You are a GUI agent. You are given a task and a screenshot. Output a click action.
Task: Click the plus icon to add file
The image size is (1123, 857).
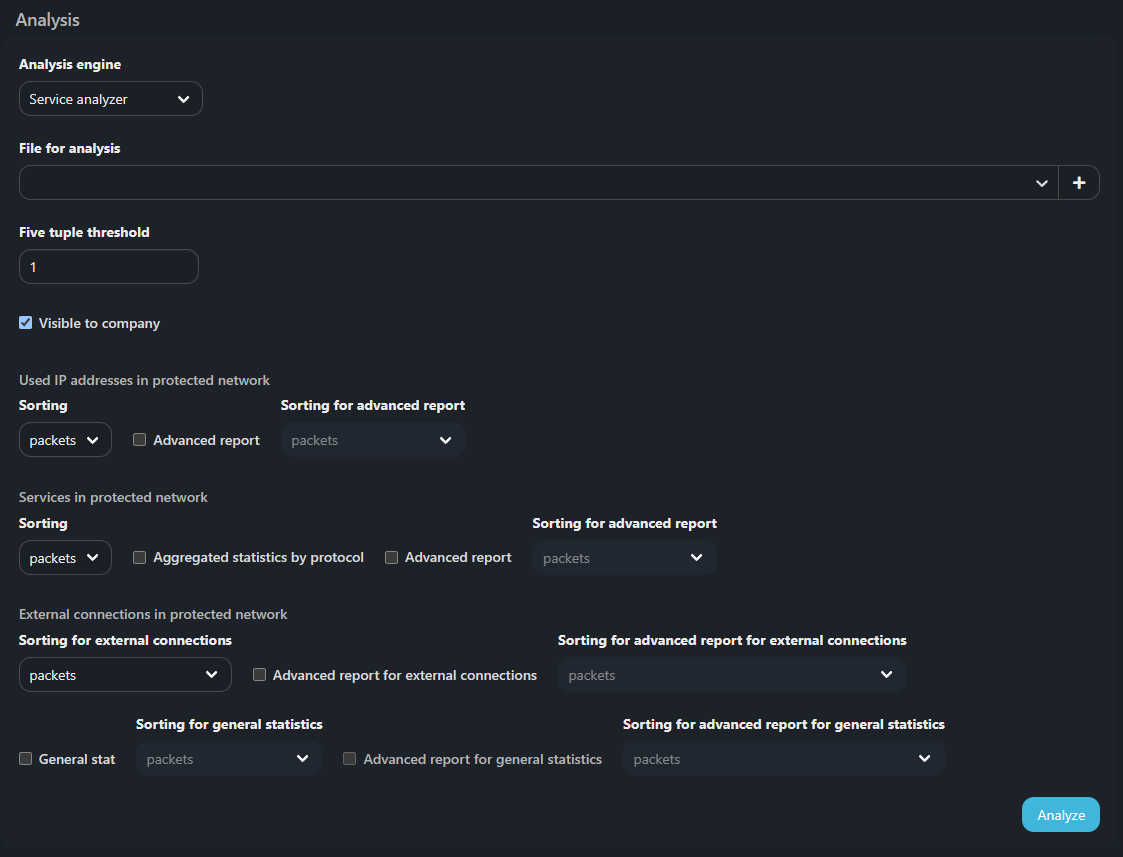1079,183
